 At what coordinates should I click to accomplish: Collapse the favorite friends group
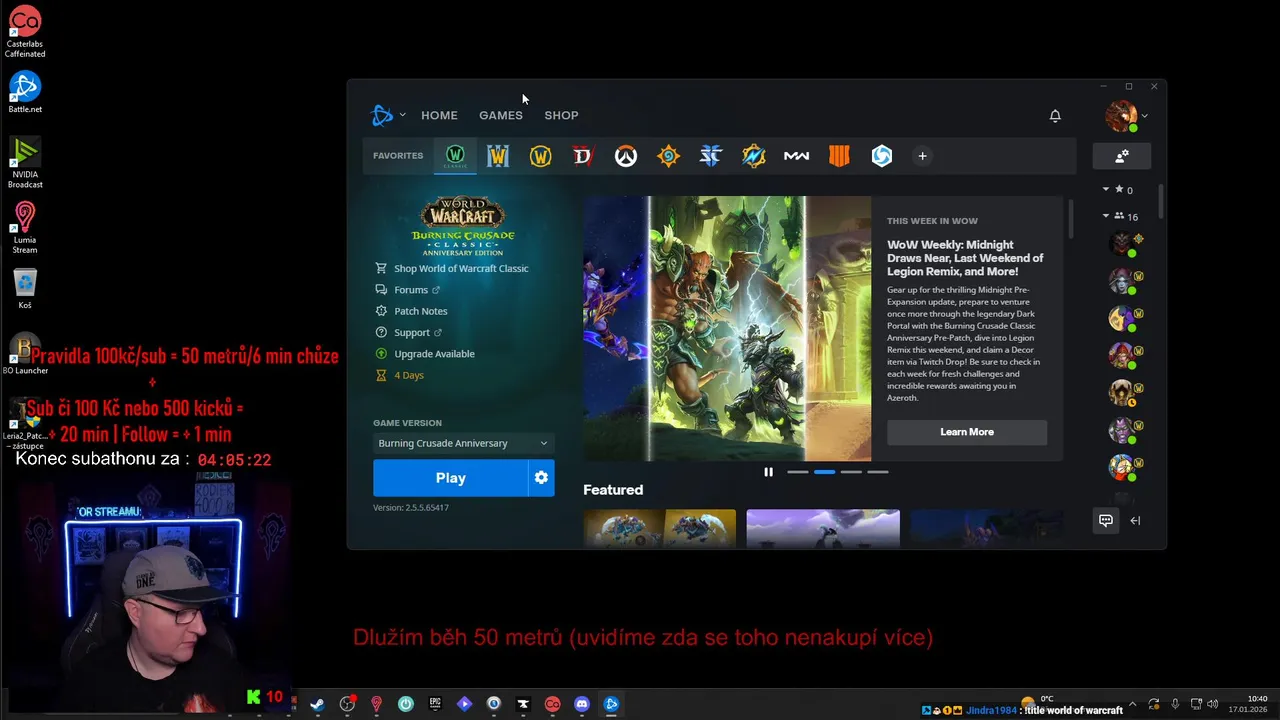(x=1106, y=189)
